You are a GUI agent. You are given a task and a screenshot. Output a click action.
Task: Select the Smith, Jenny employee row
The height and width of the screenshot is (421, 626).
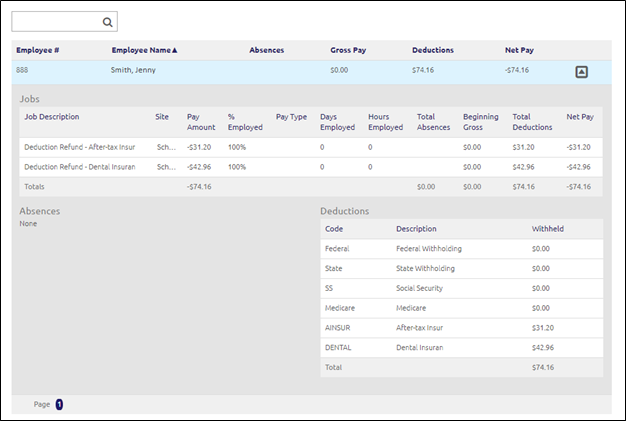(133, 71)
